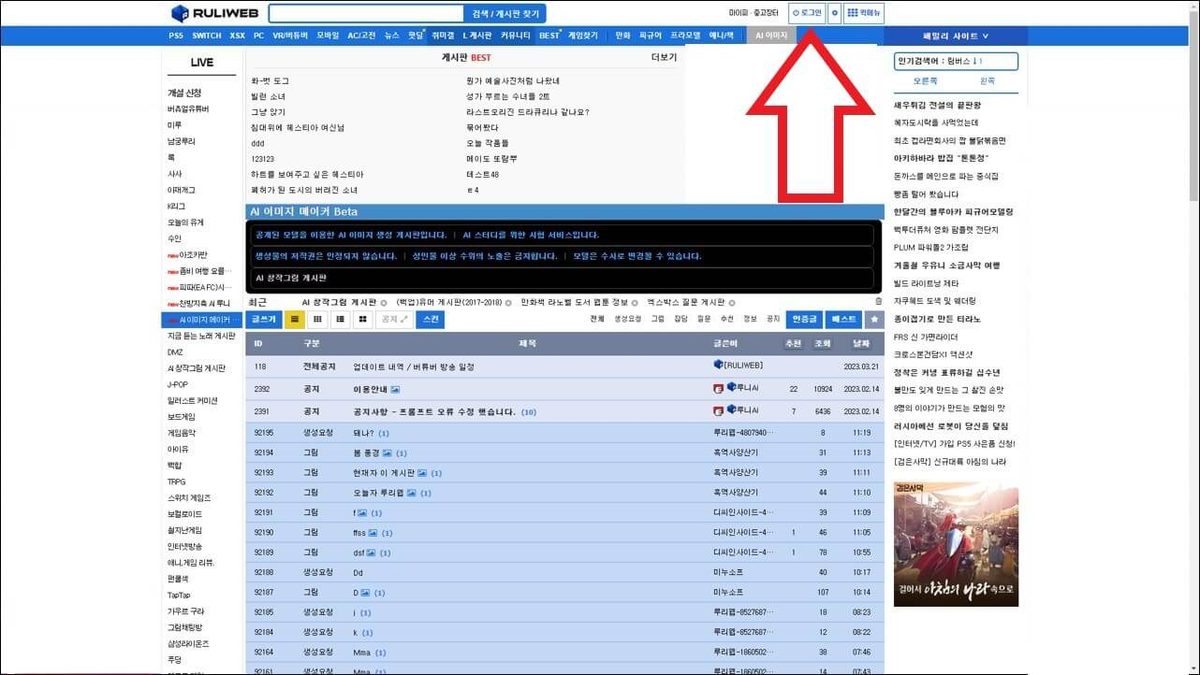Open the 커뮤니티 menu
1200x675 pixels.
click(514, 36)
